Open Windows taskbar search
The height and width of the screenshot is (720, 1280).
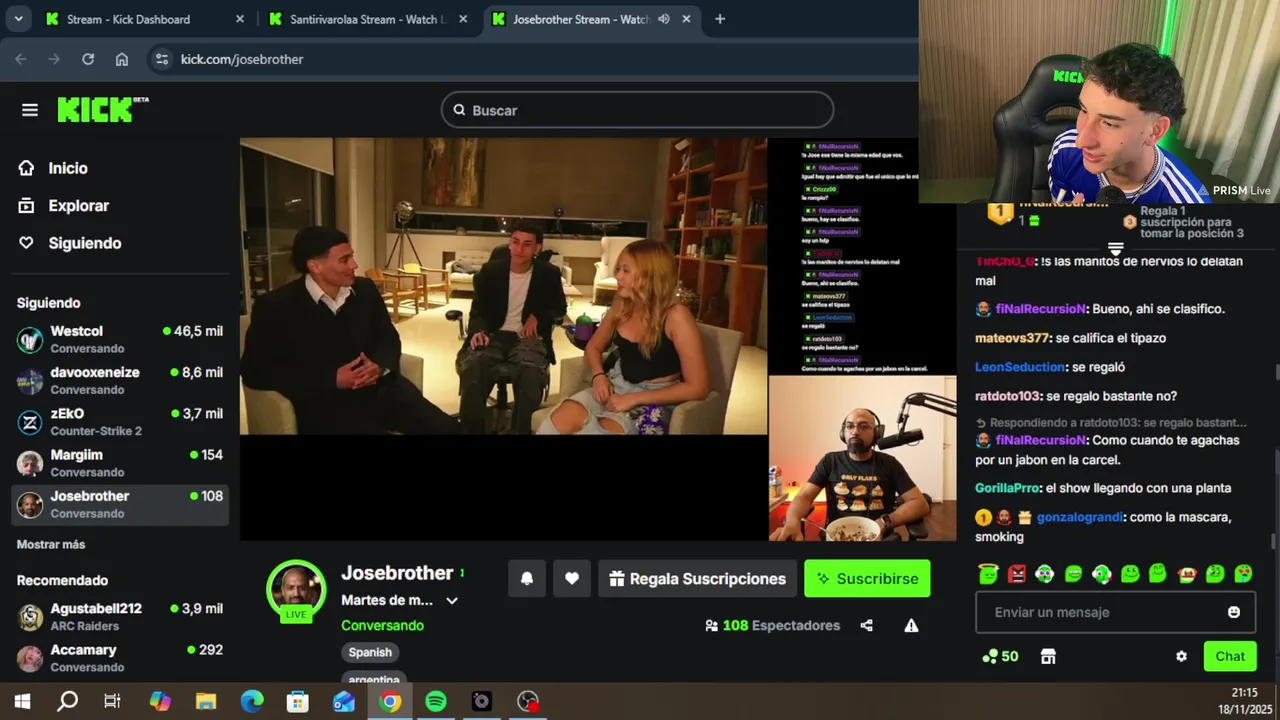point(67,701)
